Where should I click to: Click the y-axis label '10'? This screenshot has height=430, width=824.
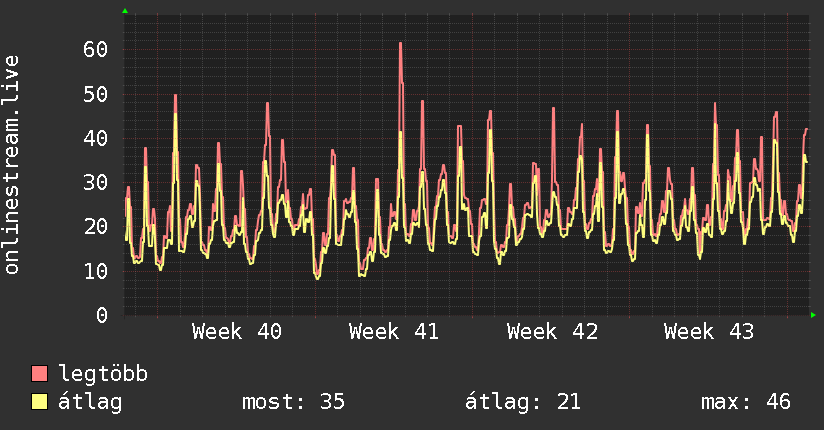95,272
